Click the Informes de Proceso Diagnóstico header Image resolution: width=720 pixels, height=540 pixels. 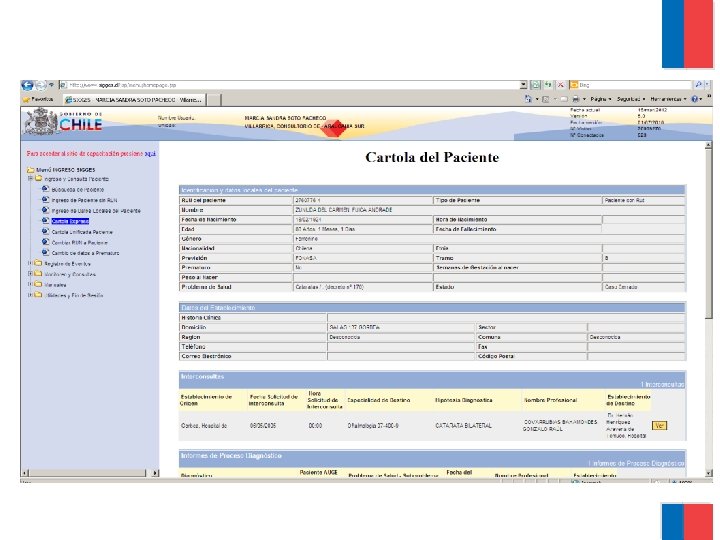click(432, 459)
